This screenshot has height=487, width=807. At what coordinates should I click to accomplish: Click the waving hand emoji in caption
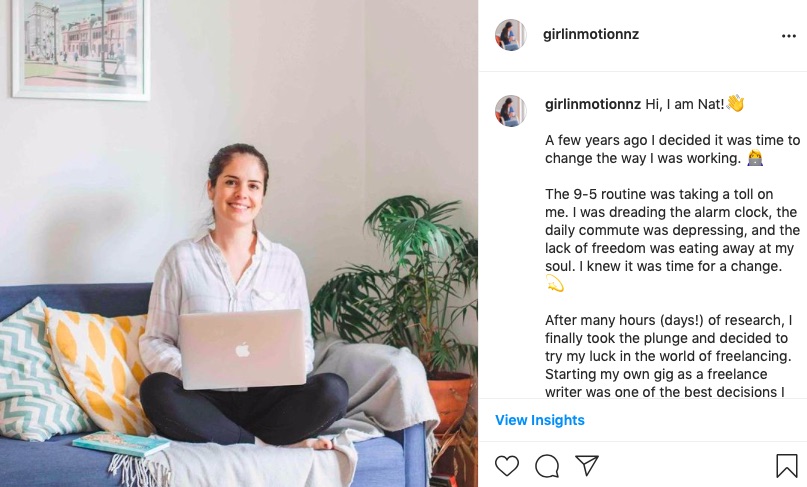pyautogui.click(x=735, y=103)
